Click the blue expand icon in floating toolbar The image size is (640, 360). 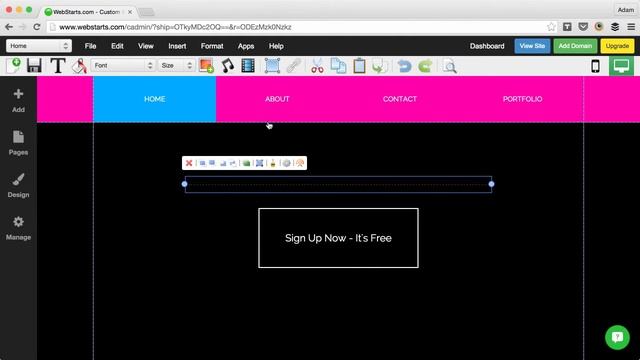(x=259, y=163)
